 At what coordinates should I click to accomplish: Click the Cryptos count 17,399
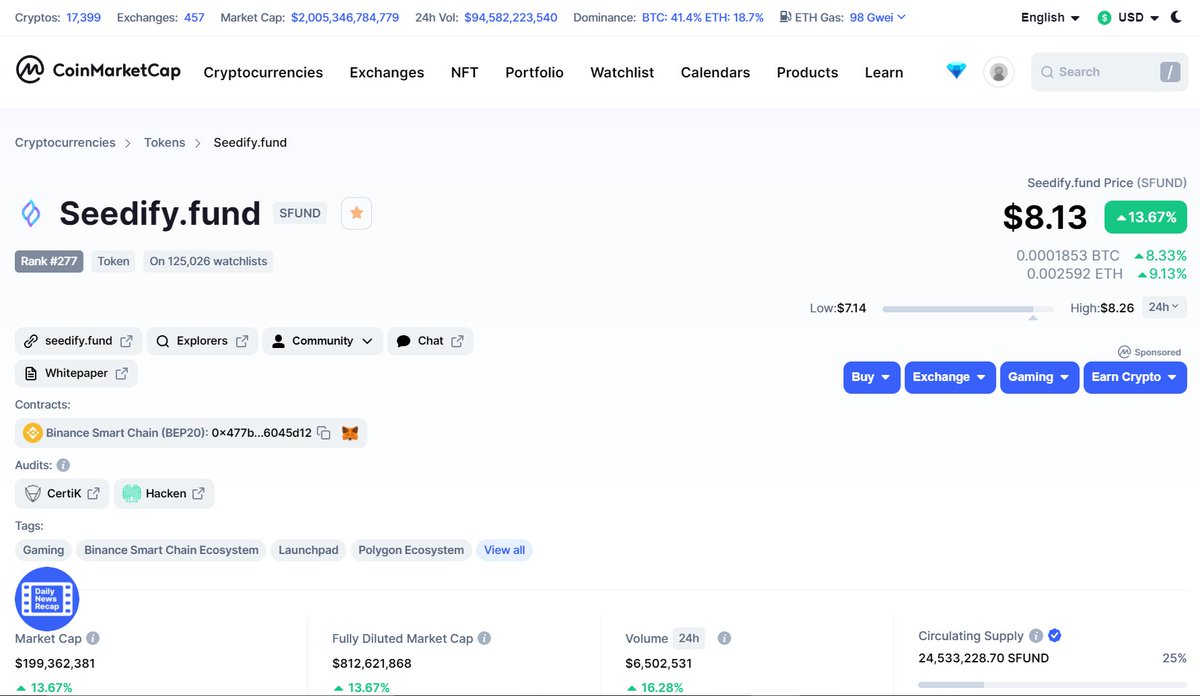(83, 17)
